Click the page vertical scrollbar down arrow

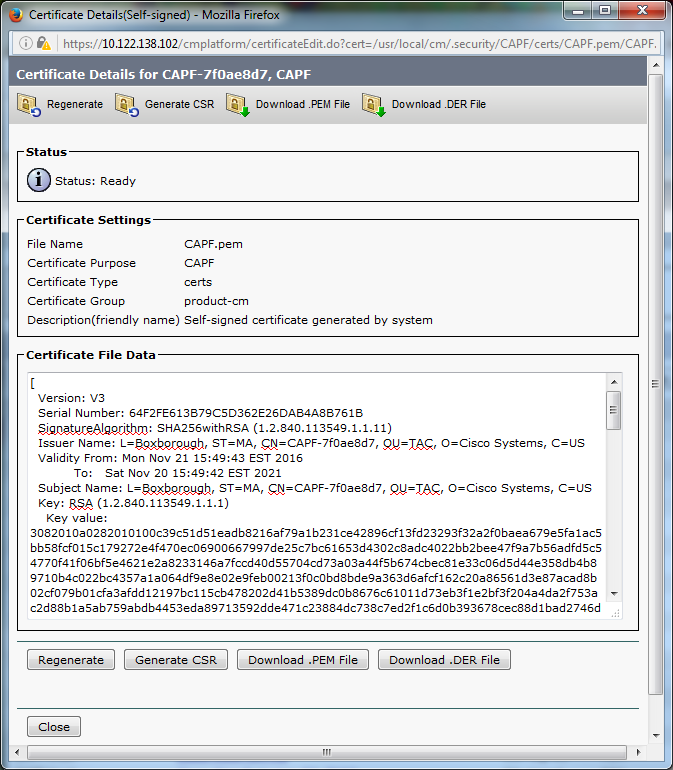point(656,736)
